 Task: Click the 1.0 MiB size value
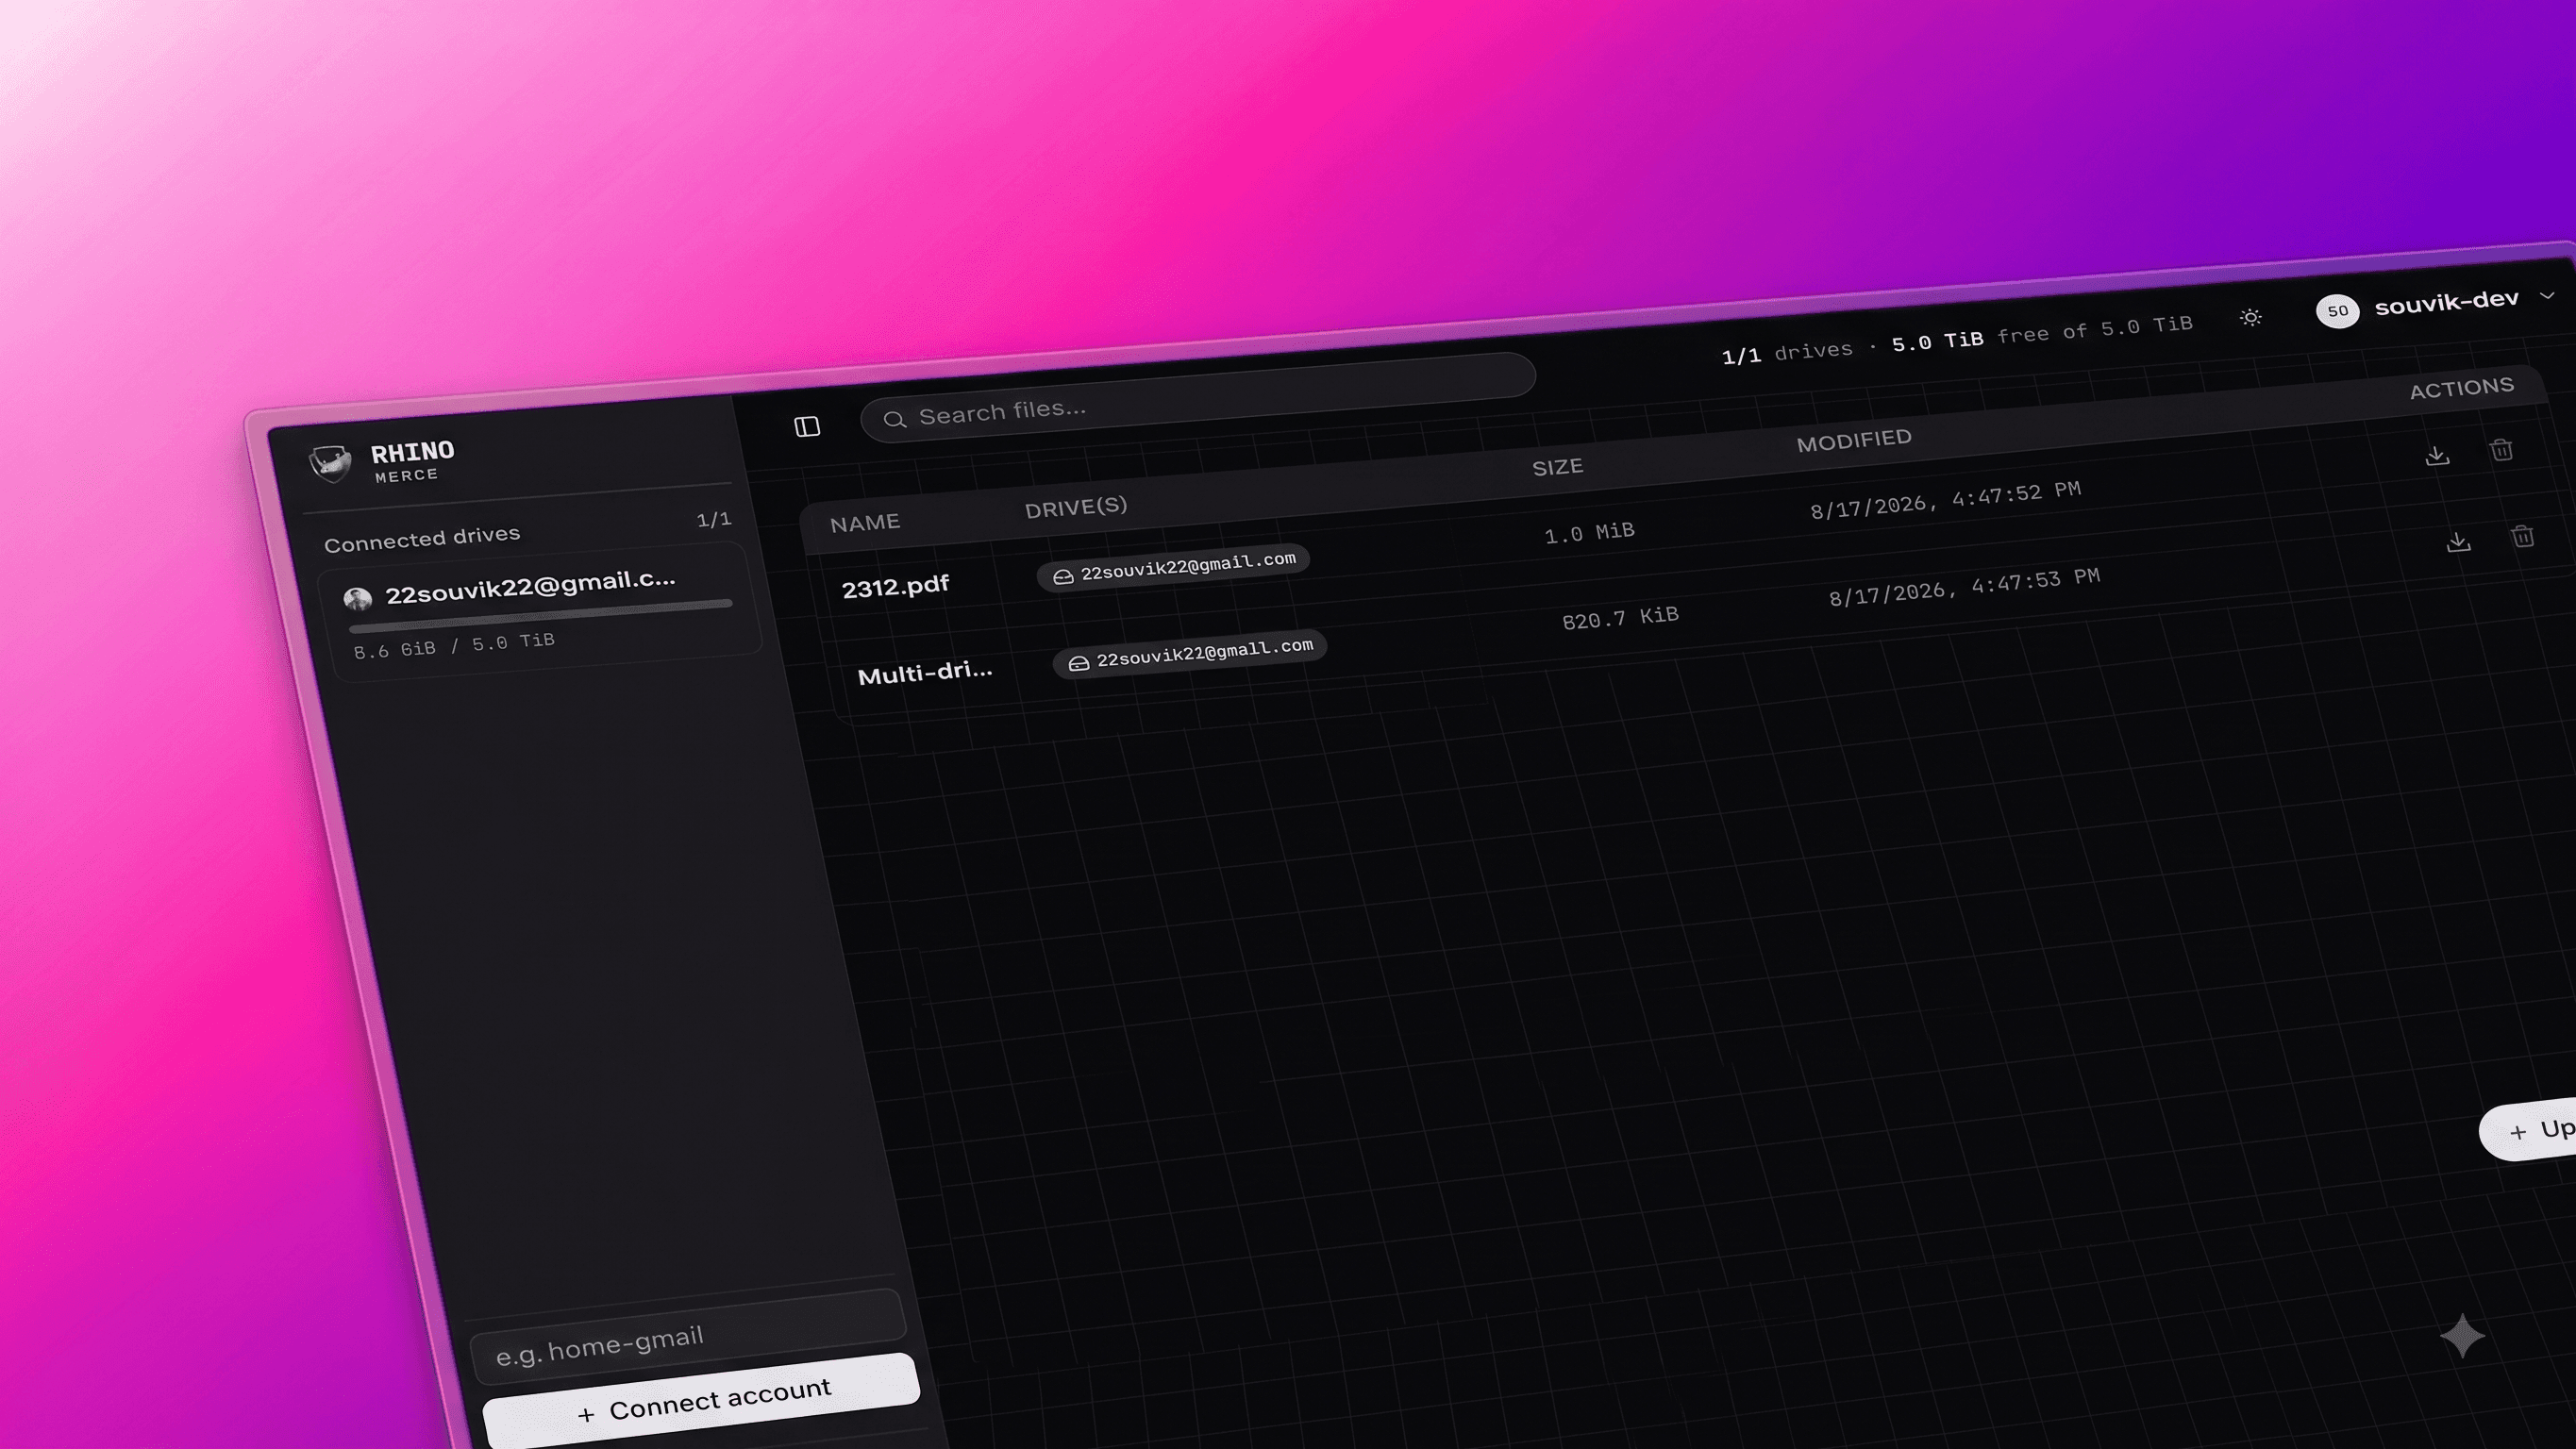click(x=1589, y=532)
